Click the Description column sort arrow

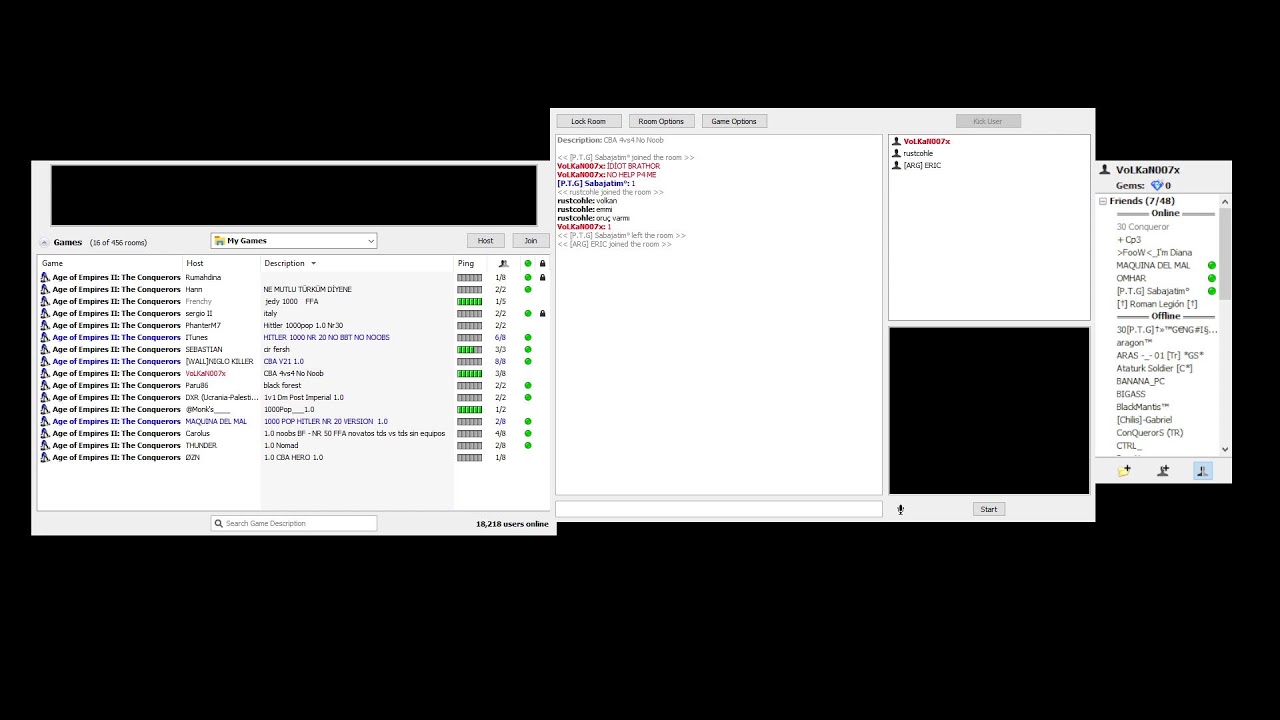(x=313, y=264)
